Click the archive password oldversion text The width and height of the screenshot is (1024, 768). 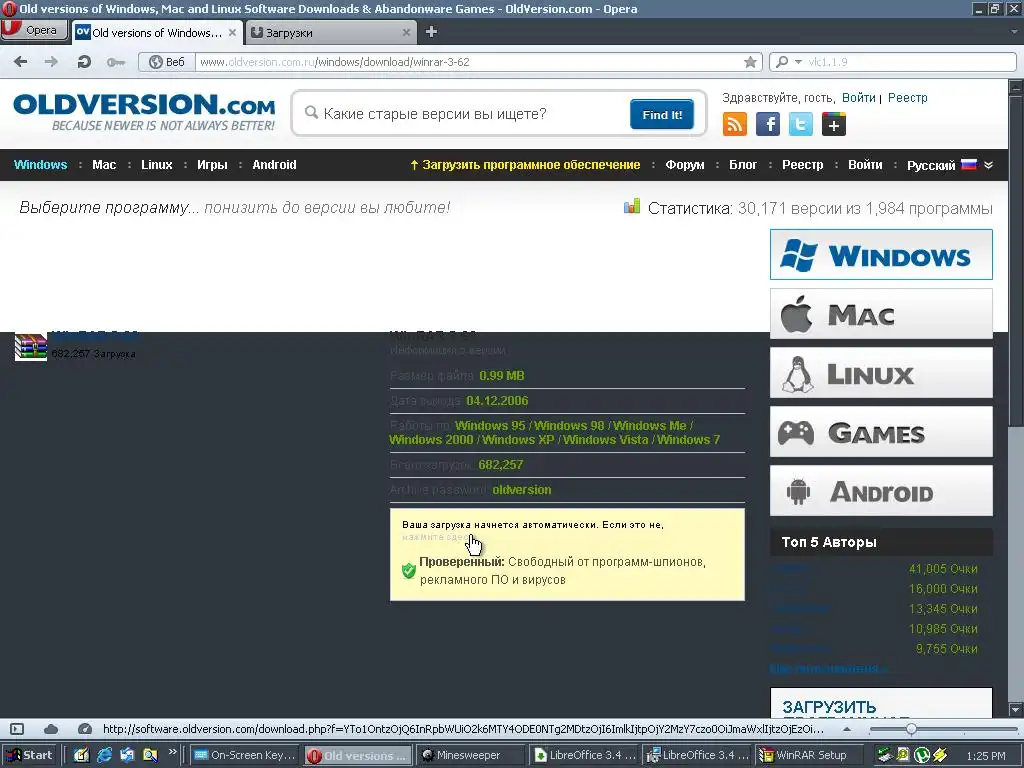click(x=522, y=490)
